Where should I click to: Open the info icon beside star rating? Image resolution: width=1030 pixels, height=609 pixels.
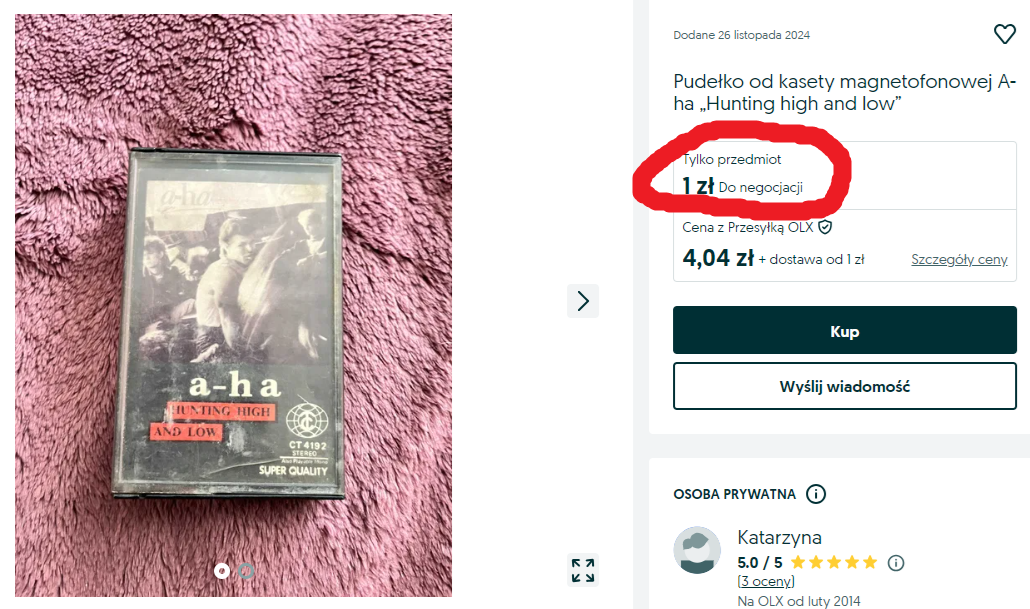pyautogui.click(x=896, y=563)
